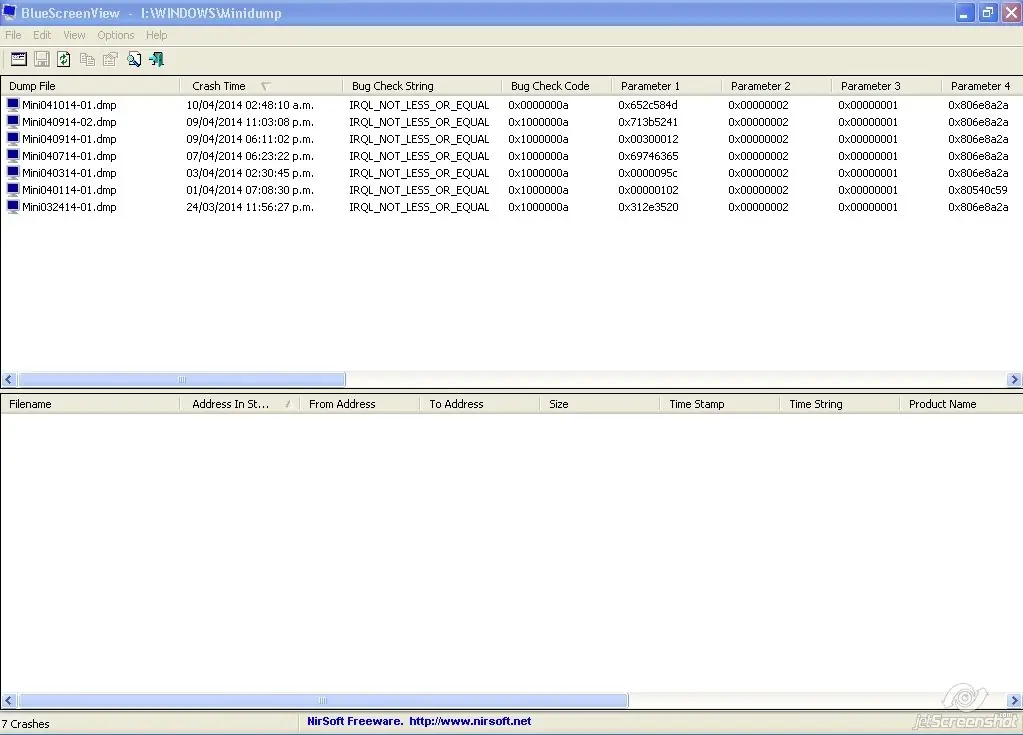
Task: Click Parameter 1 value 0x652c584d
Action: 648,105
